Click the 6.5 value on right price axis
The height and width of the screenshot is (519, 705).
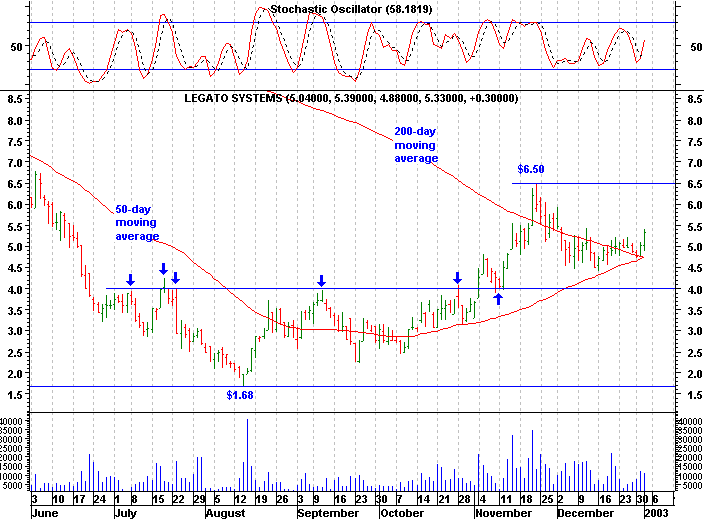(695, 184)
